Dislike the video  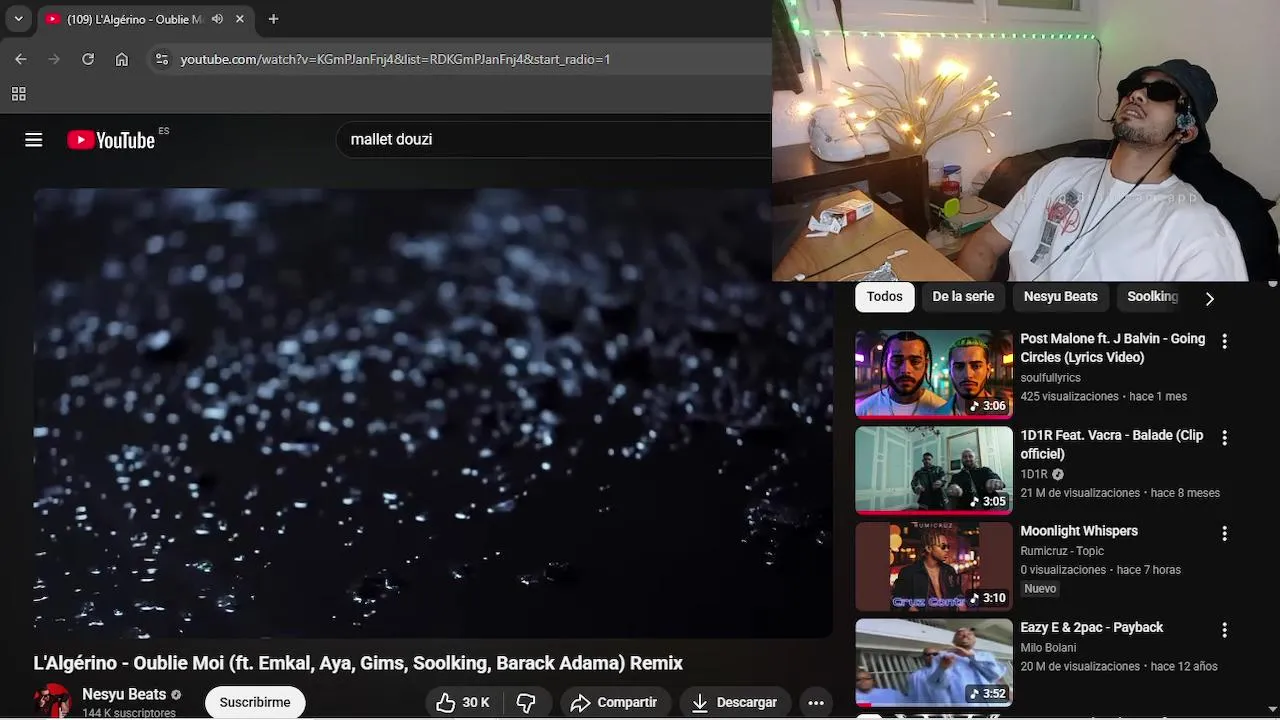[526, 703]
